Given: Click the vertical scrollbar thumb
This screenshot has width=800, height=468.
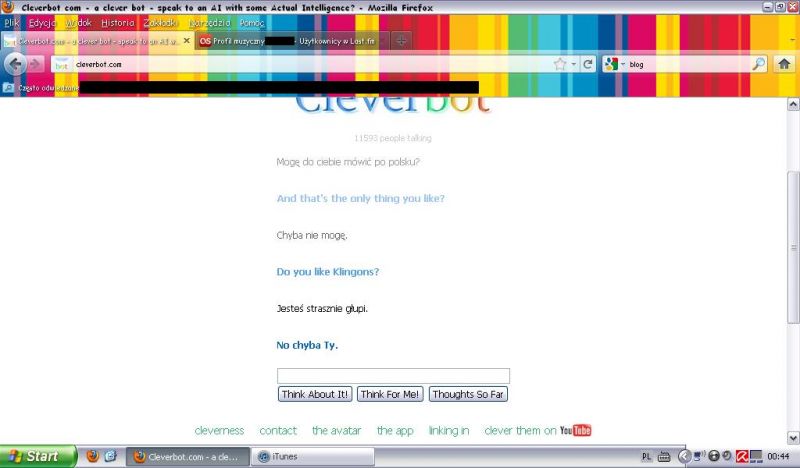Looking at the screenshot, I should [793, 248].
